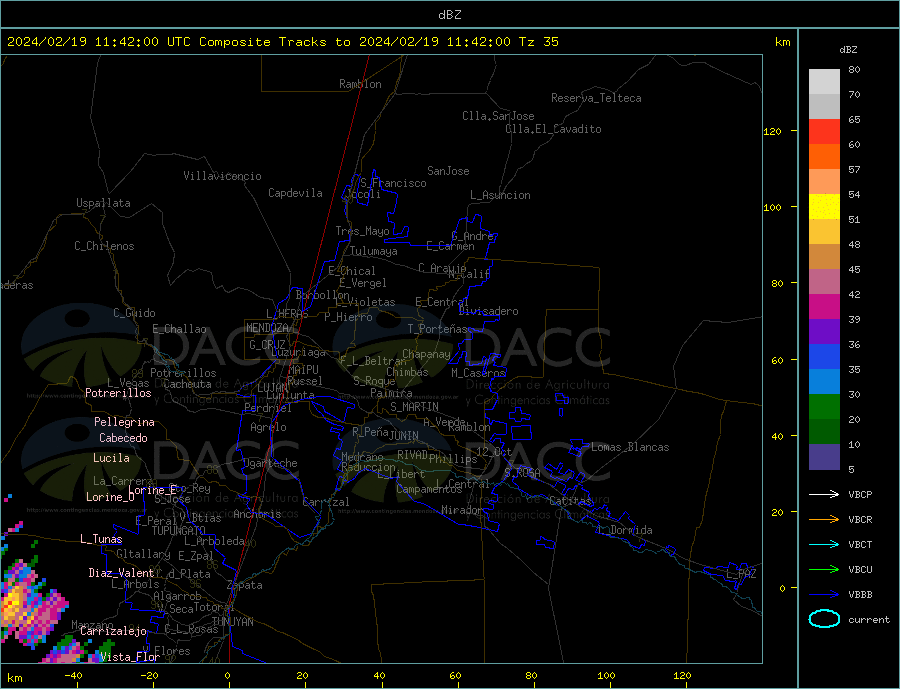Click the cyan 'current' ellipse legend icon
900x689 pixels.
[x=824, y=618]
